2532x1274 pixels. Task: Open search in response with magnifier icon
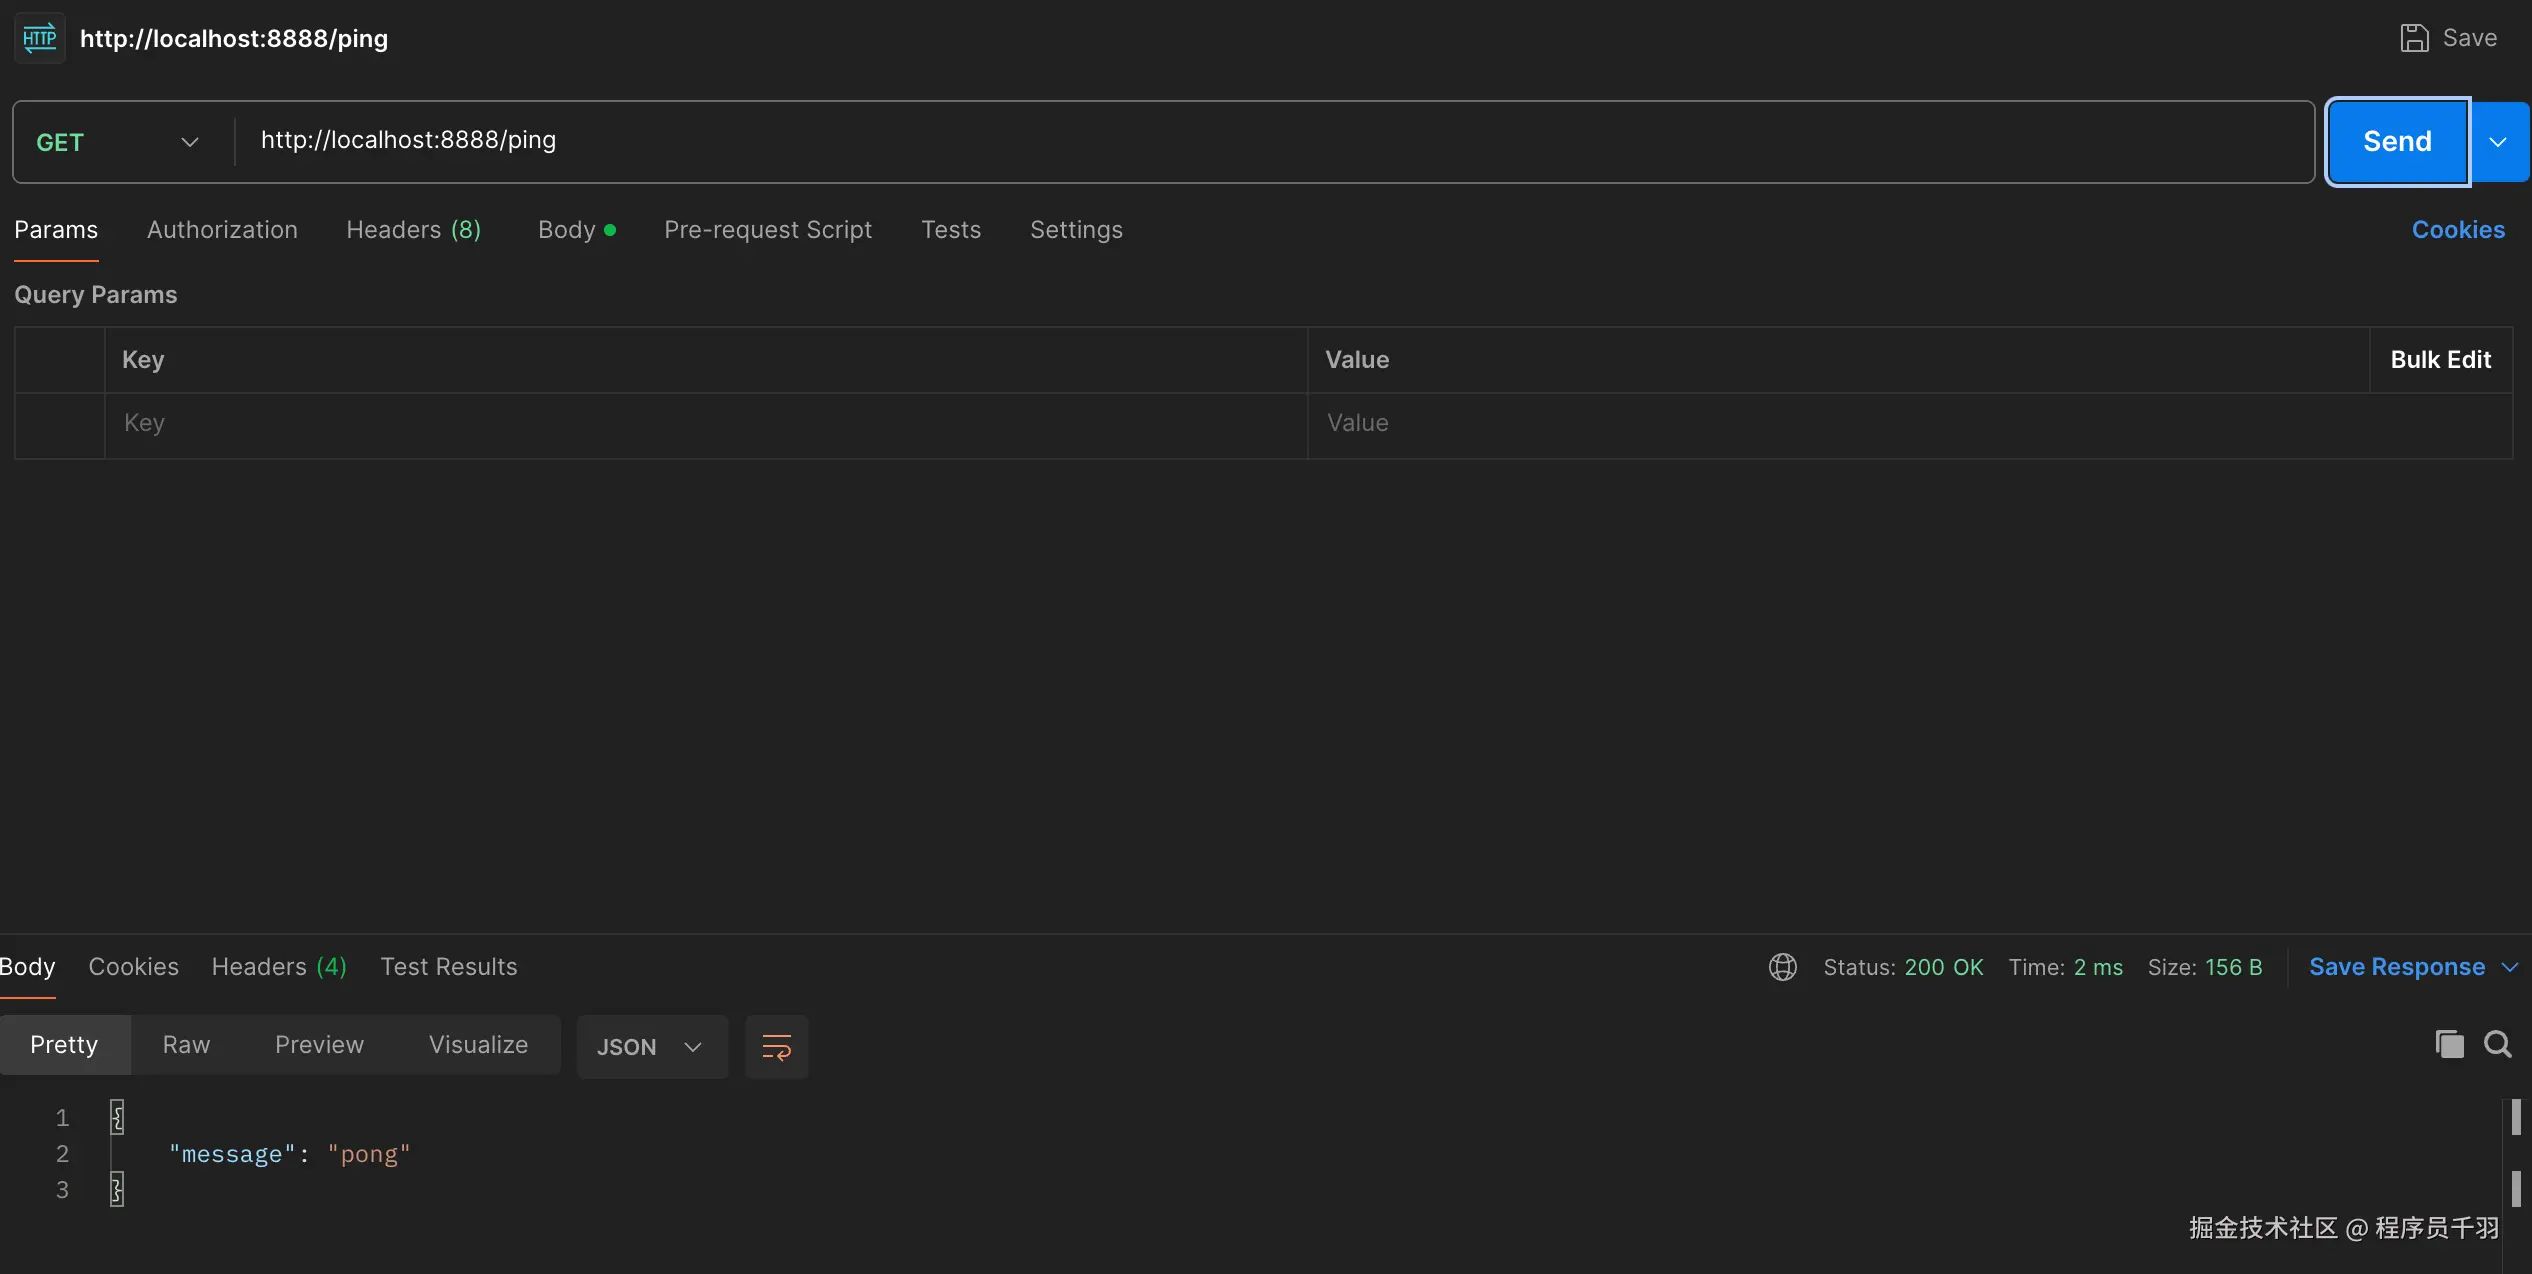tap(2497, 1044)
